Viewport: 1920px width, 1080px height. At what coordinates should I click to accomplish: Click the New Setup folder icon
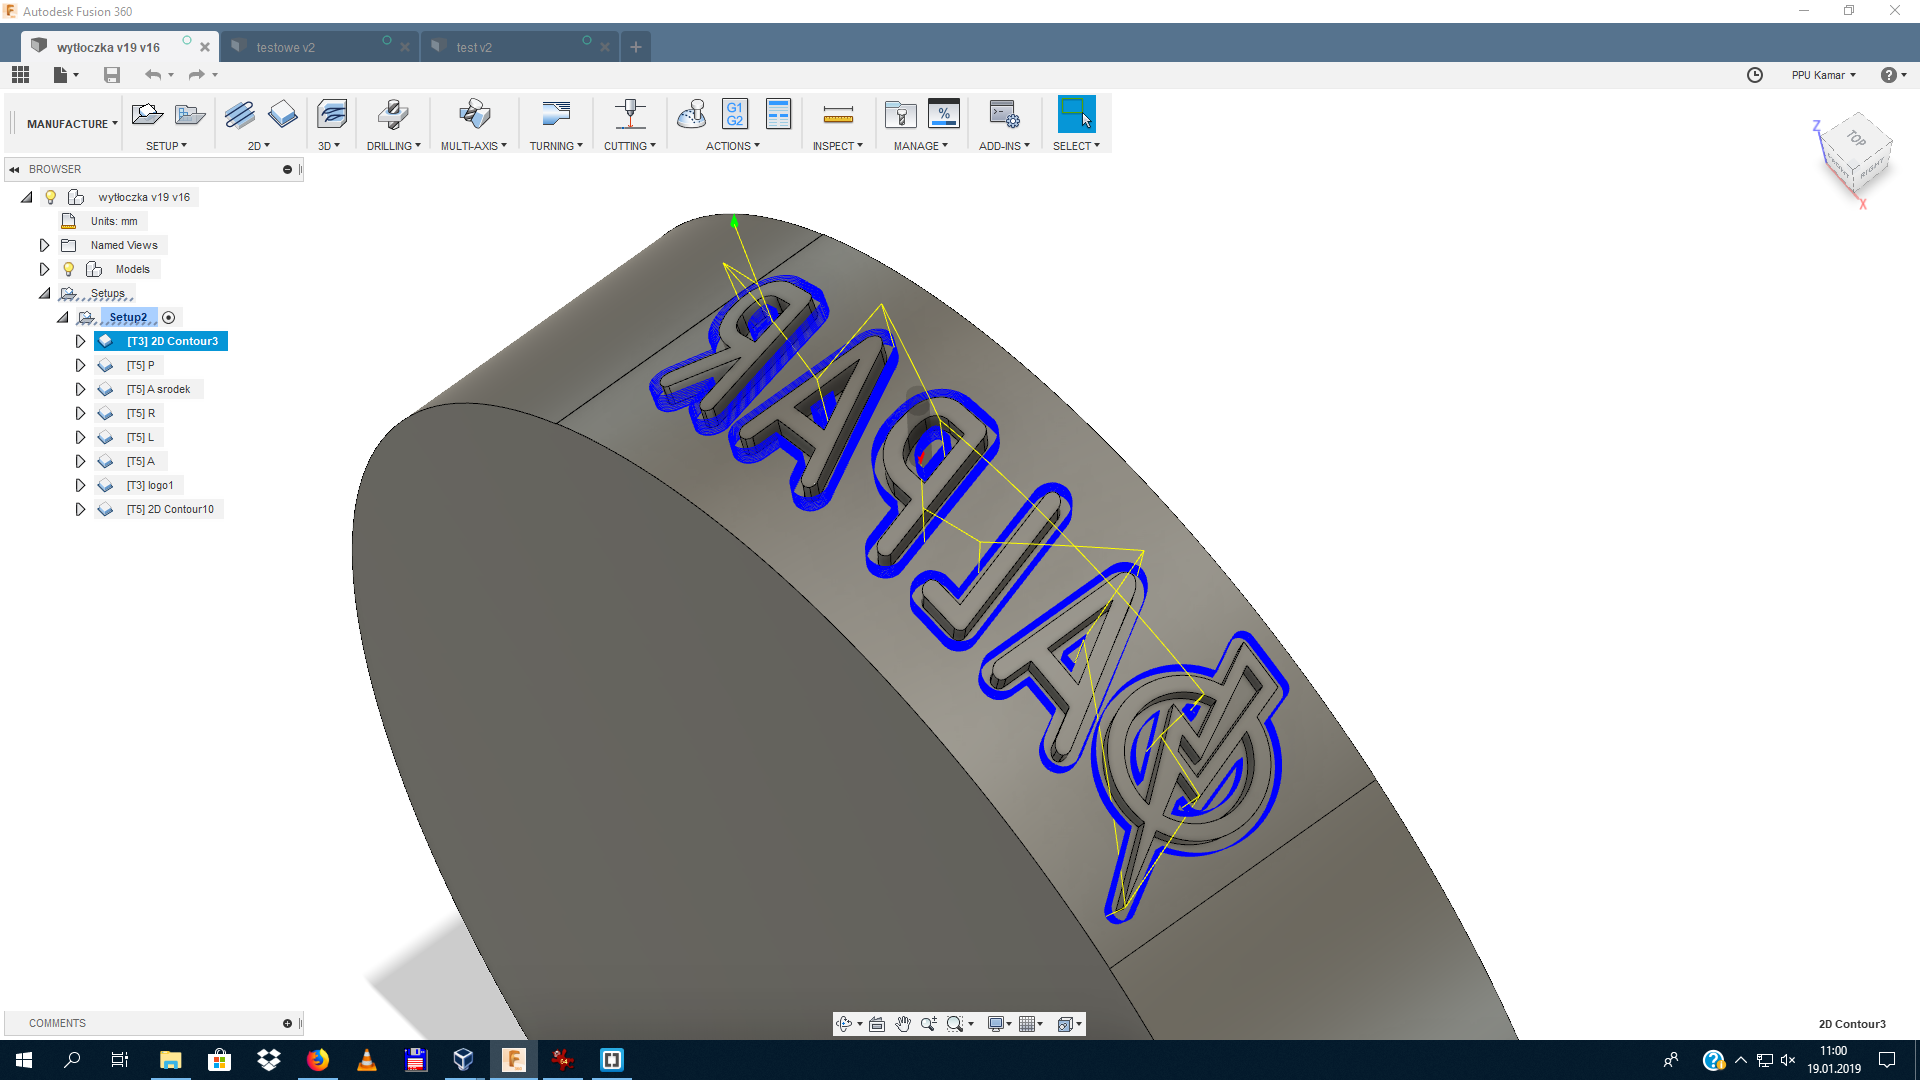[x=146, y=115]
